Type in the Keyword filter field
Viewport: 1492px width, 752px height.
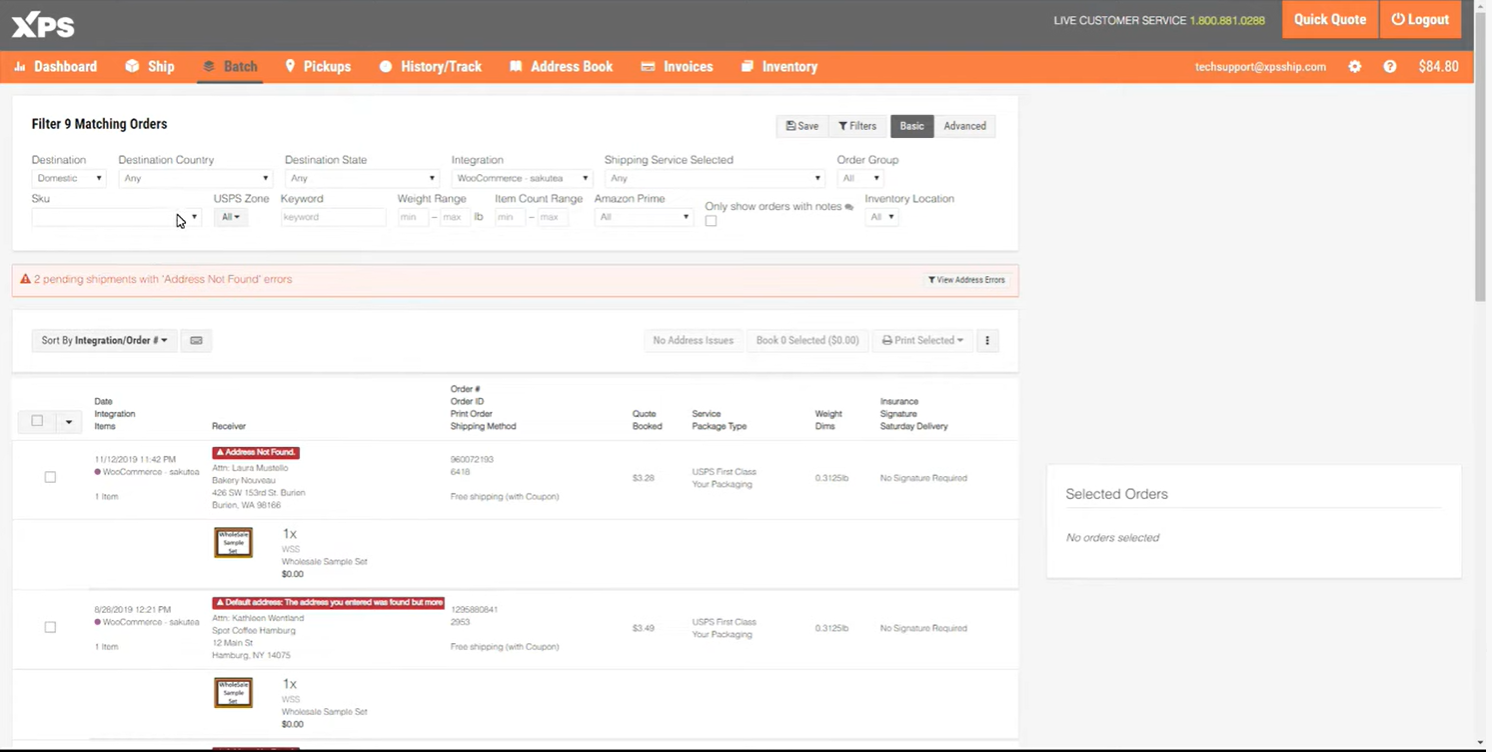(x=332, y=217)
